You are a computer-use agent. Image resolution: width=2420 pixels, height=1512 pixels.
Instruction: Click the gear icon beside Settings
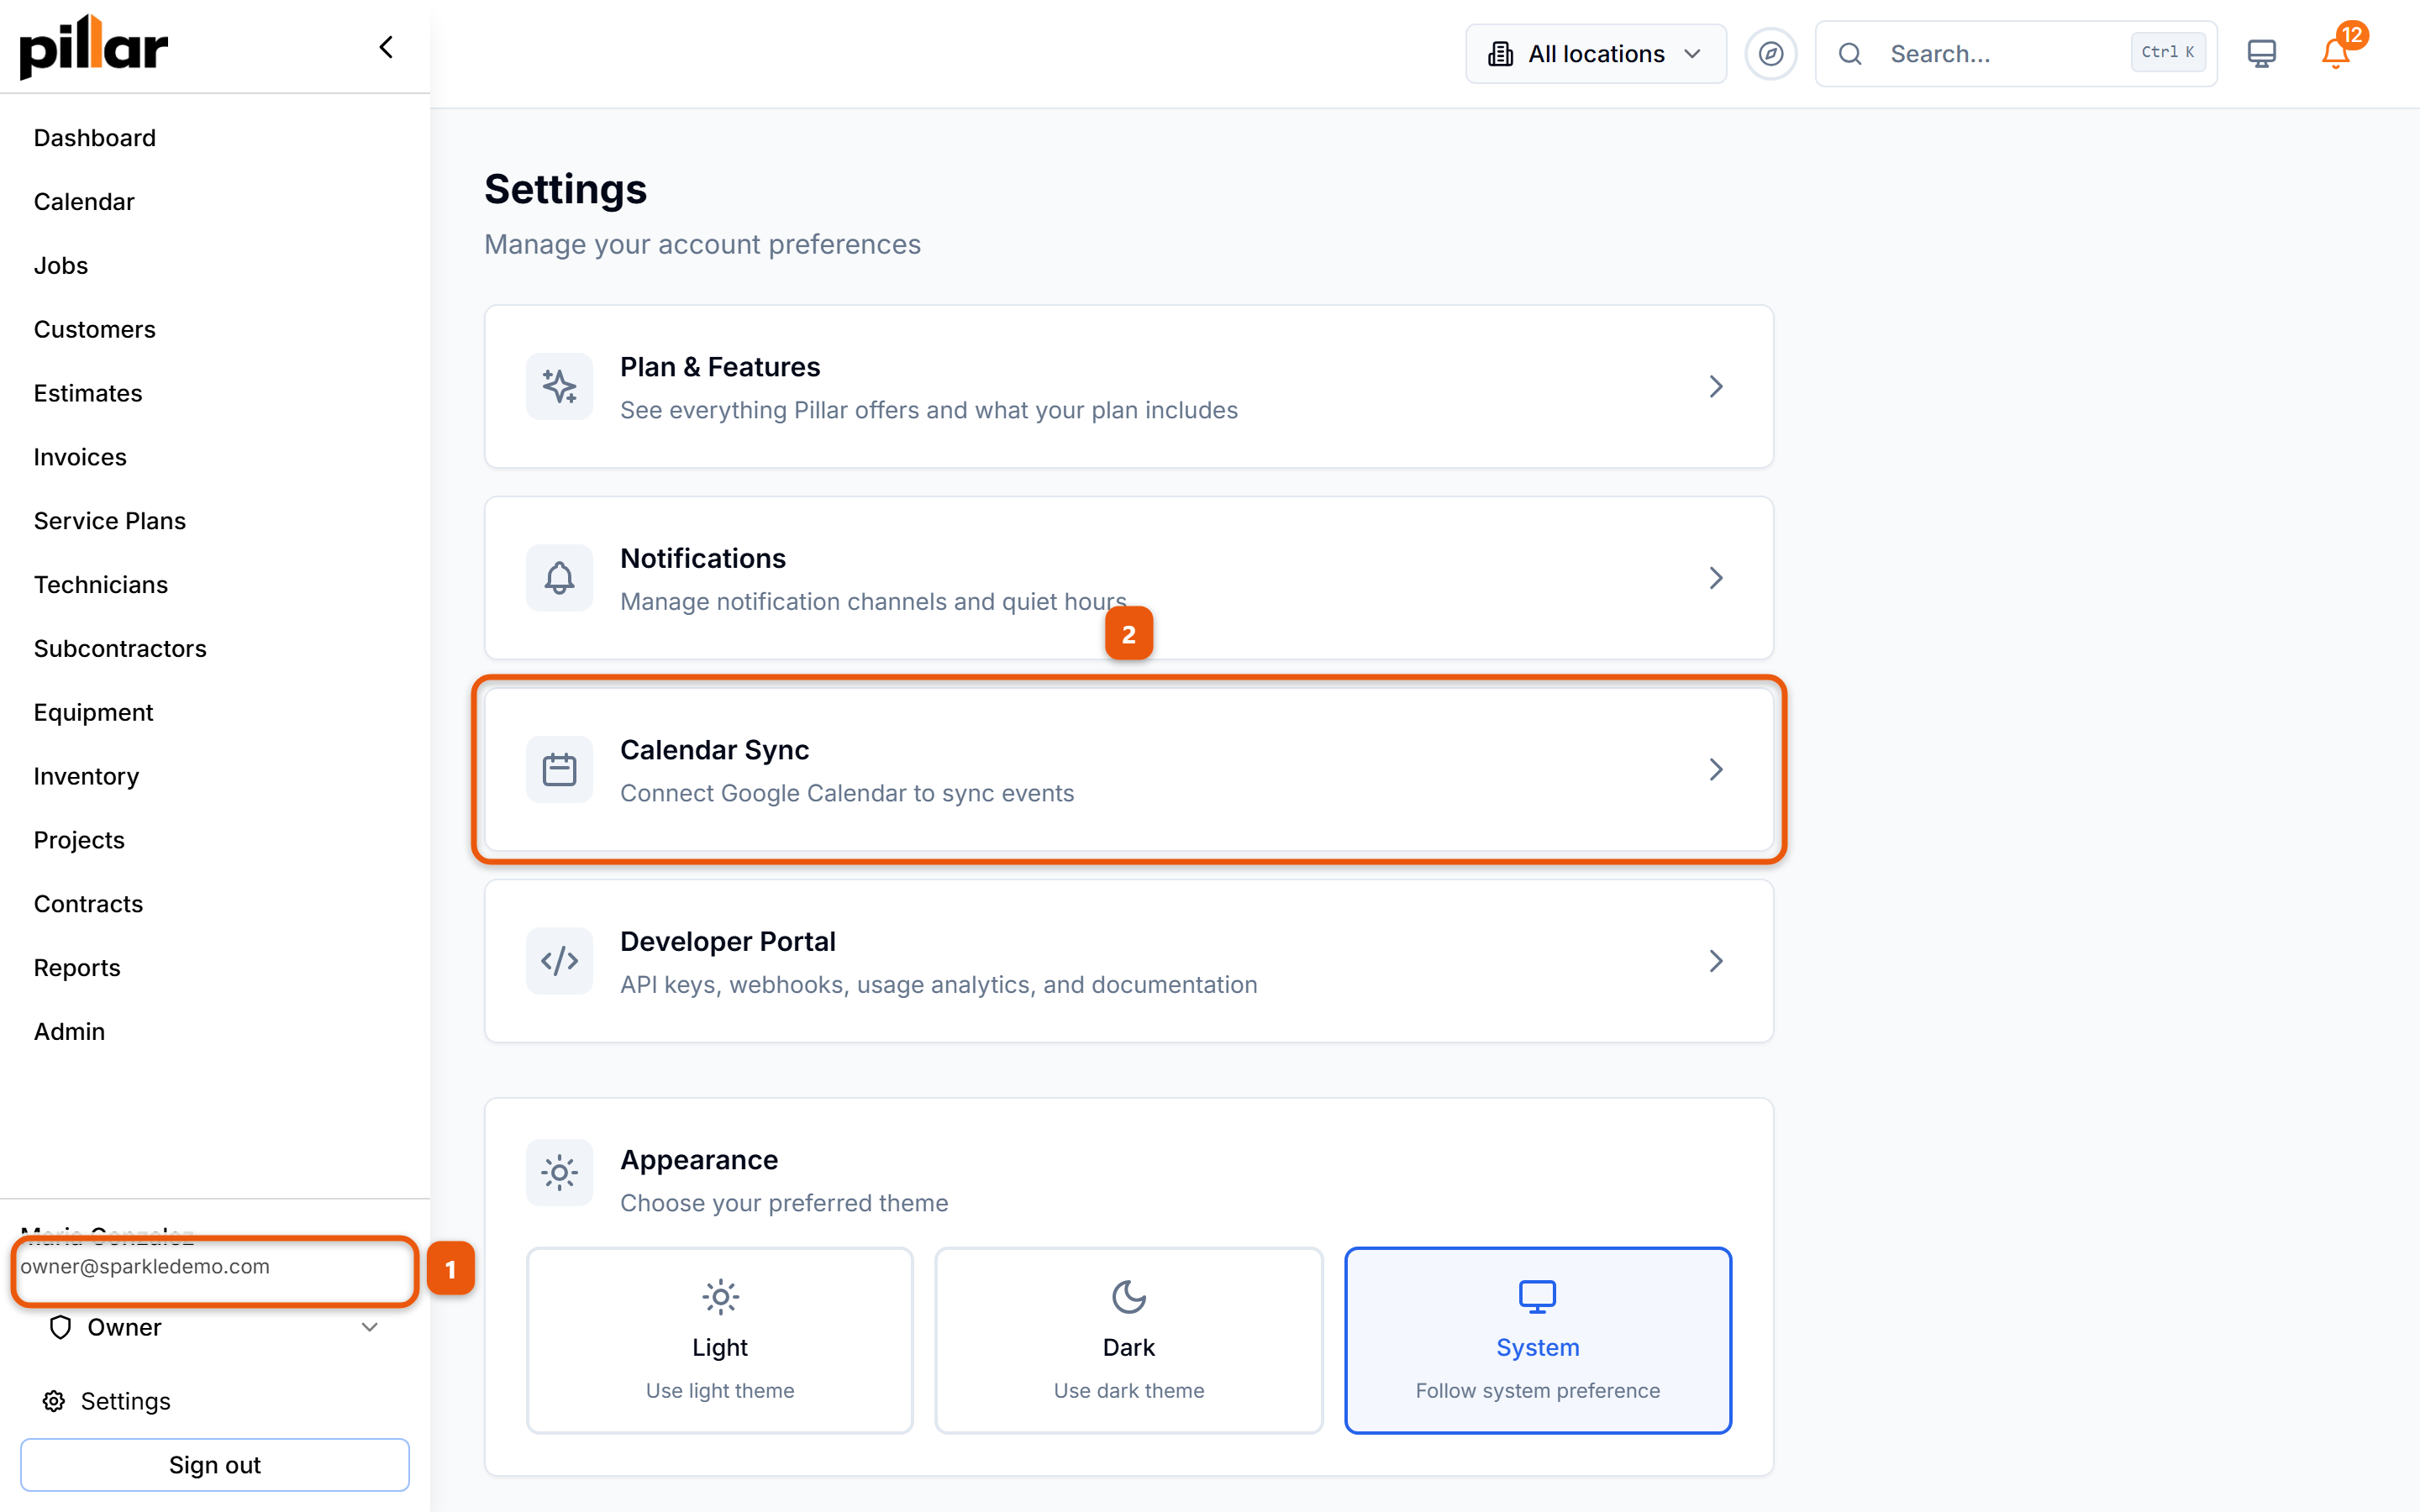(x=54, y=1401)
